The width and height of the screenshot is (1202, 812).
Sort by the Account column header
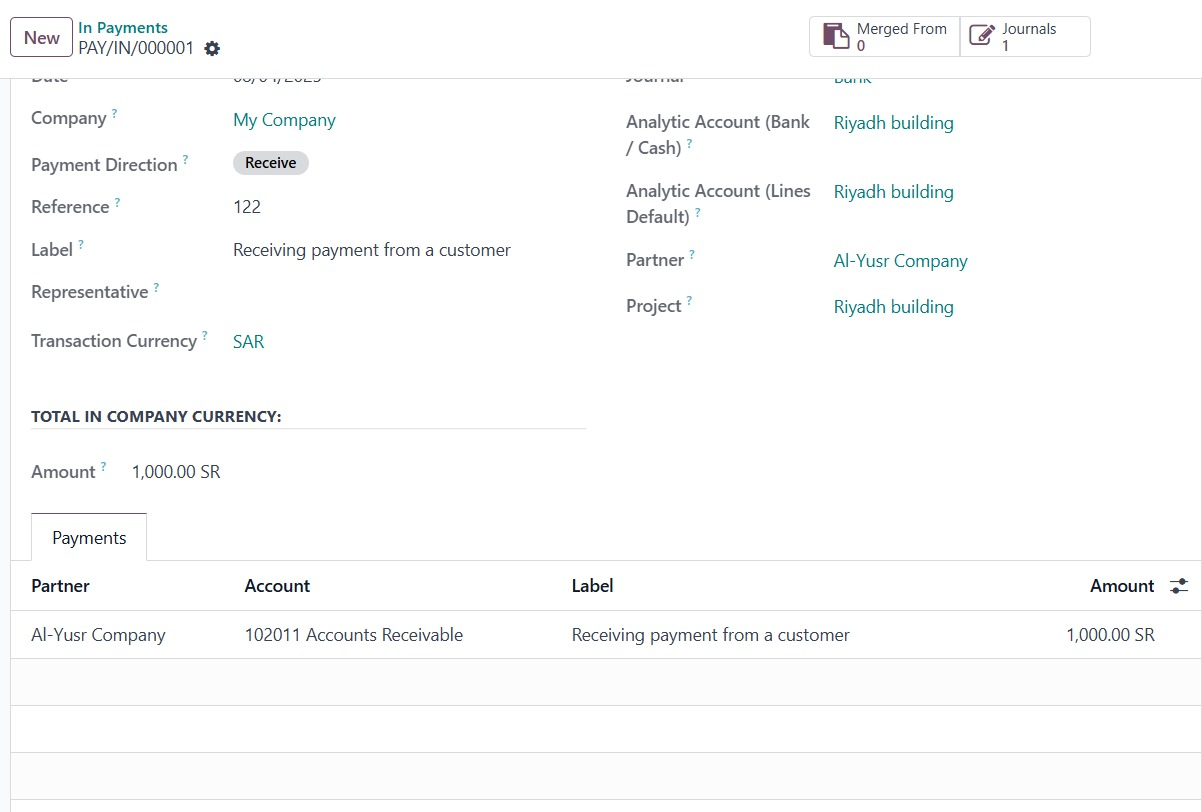tap(277, 586)
